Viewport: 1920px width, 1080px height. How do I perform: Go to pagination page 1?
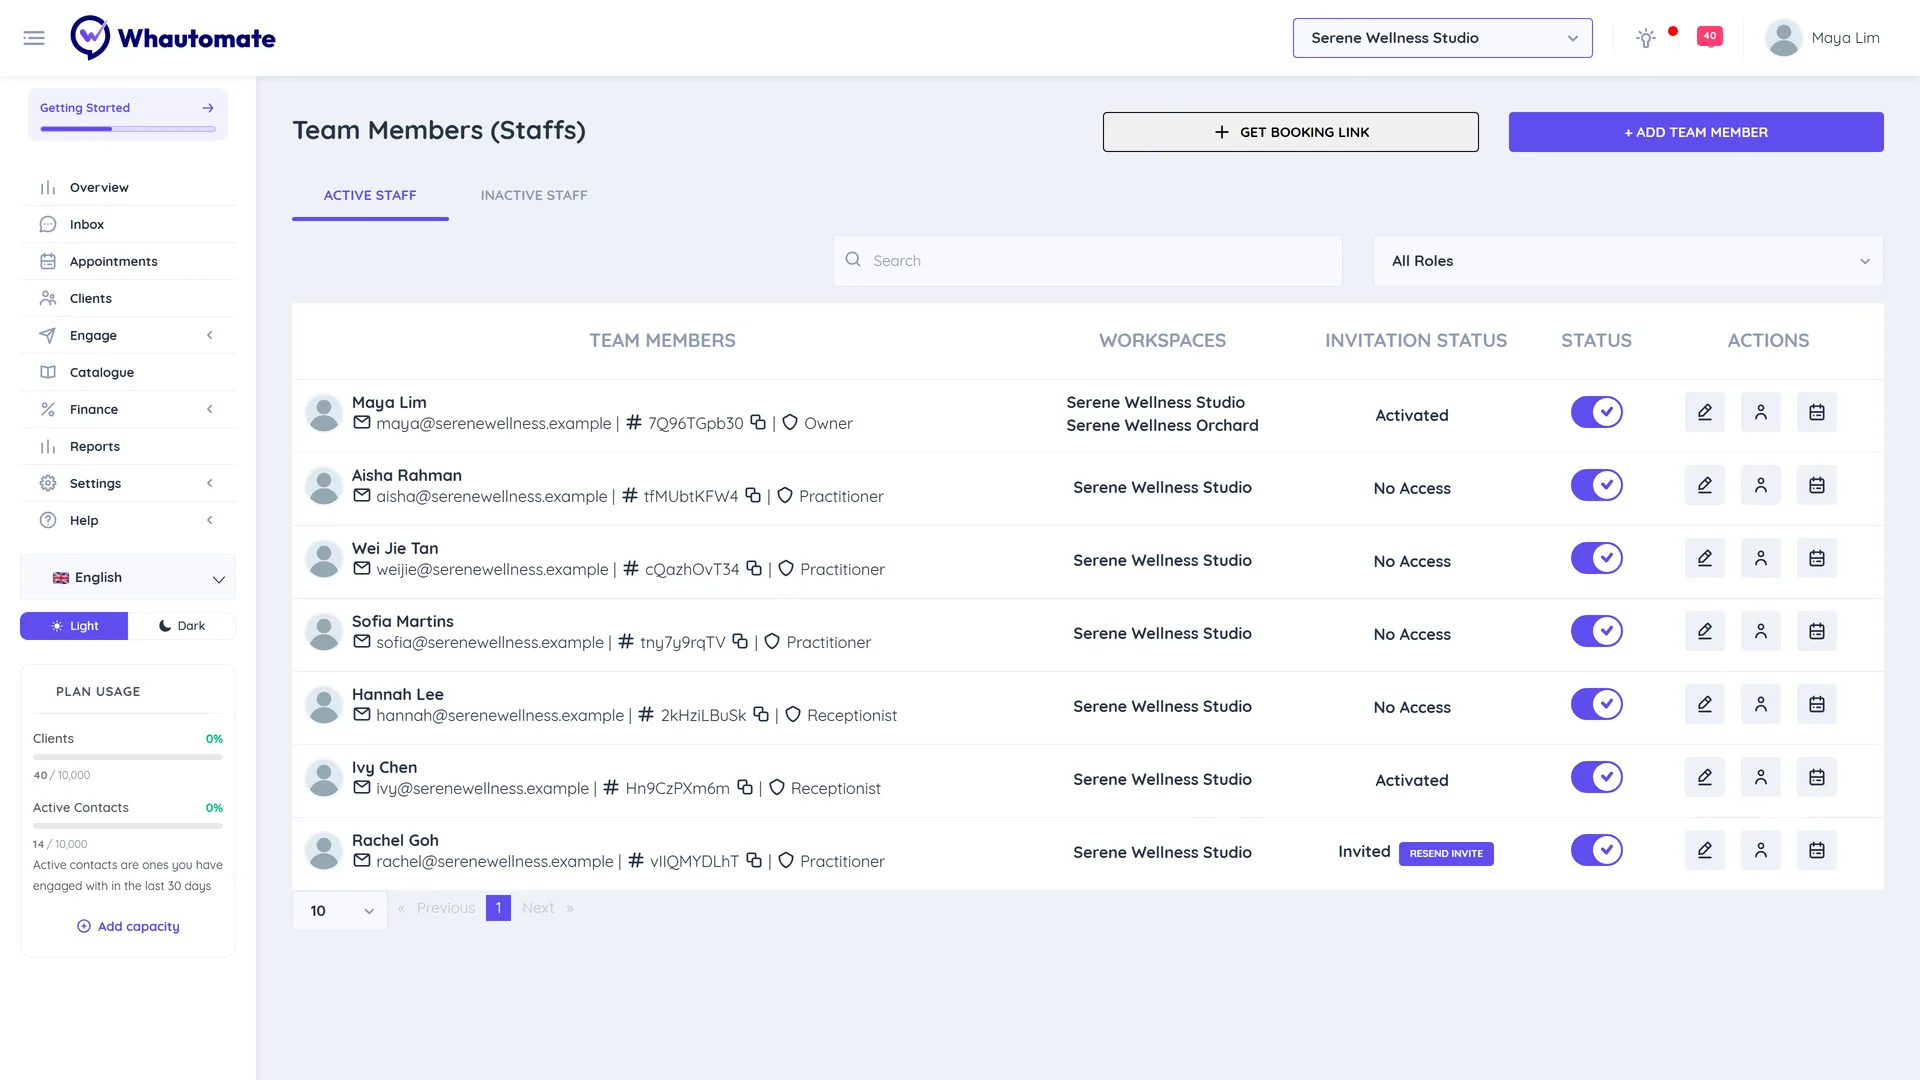498,908
